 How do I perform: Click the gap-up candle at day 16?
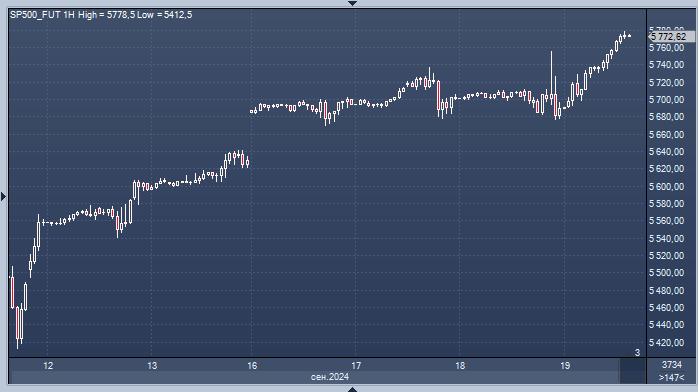coord(252,112)
